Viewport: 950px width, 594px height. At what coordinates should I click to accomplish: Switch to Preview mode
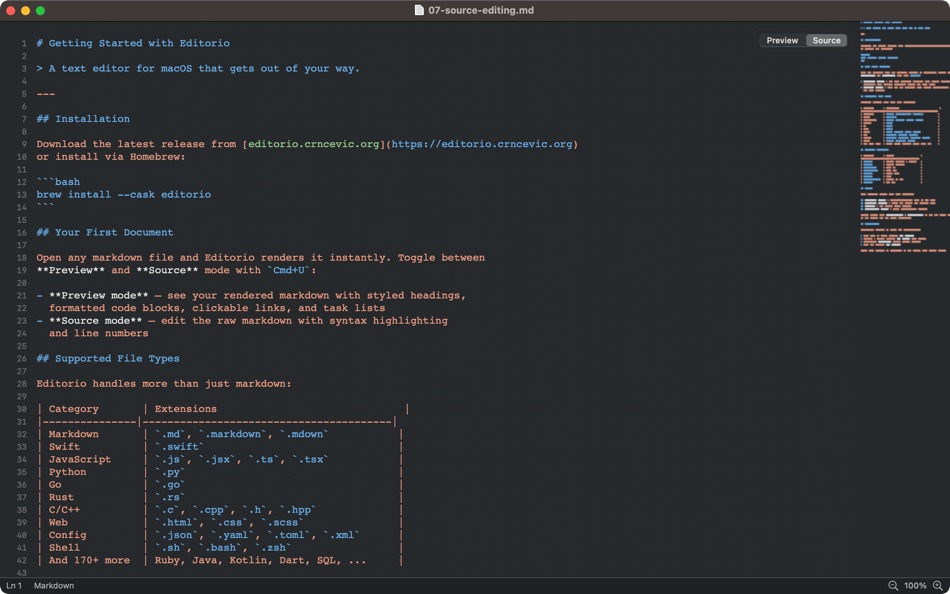tap(782, 41)
